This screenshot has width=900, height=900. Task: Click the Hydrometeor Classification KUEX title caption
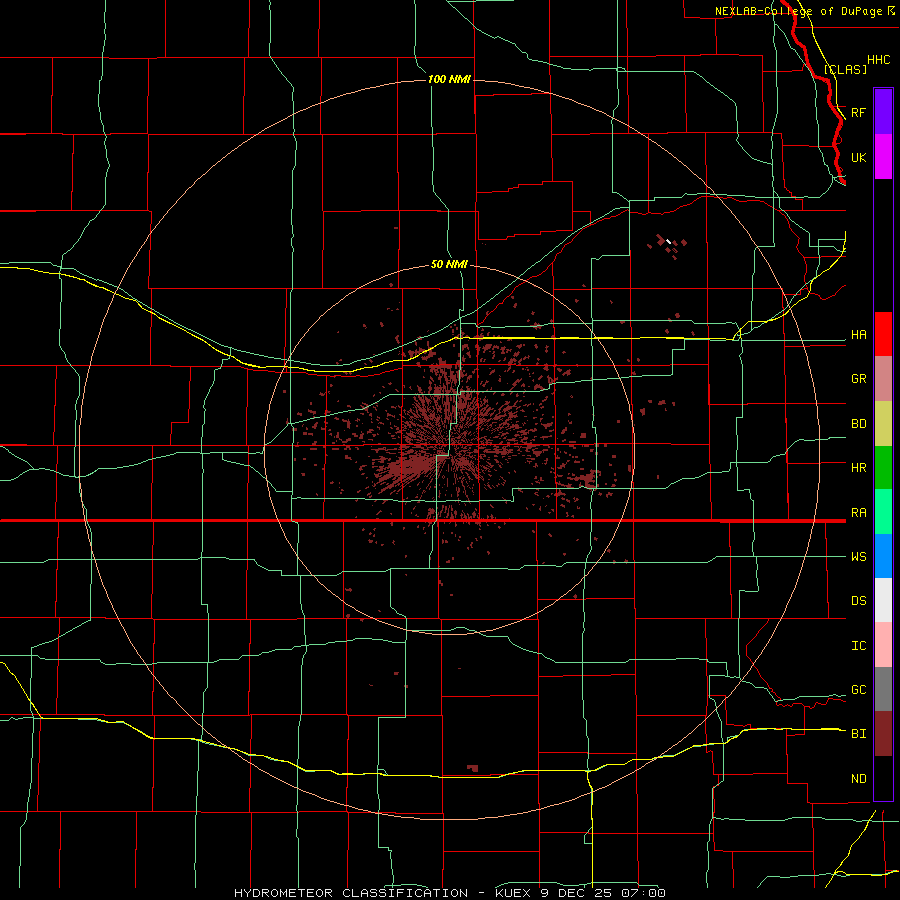coord(449,893)
